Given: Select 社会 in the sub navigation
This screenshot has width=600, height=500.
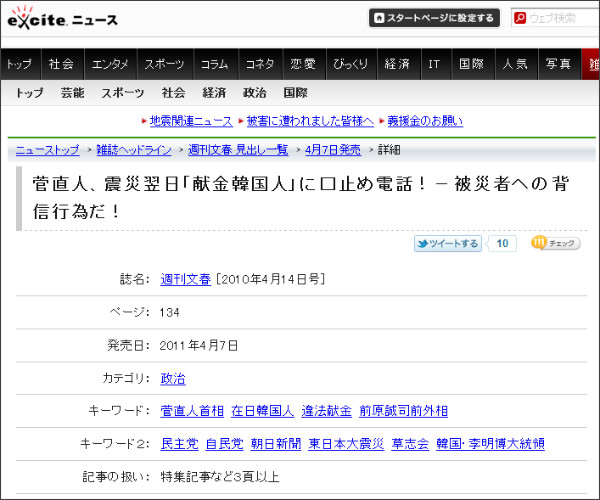Looking at the screenshot, I should (x=173, y=93).
